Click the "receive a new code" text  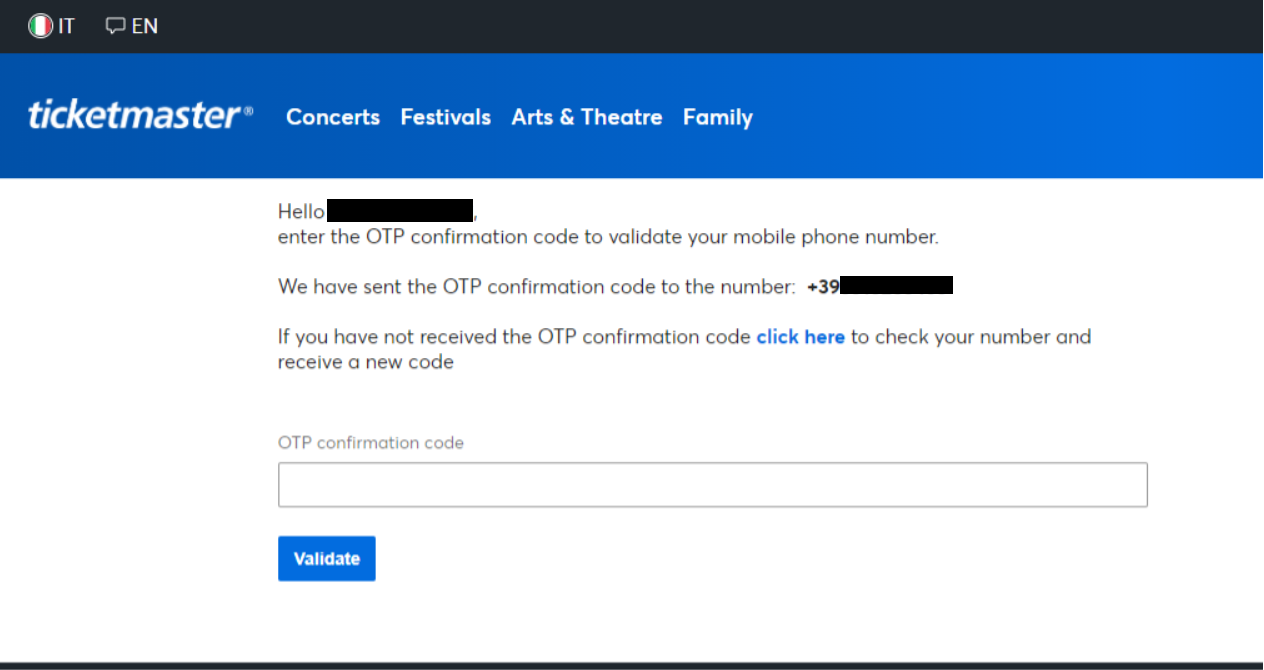(366, 362)
